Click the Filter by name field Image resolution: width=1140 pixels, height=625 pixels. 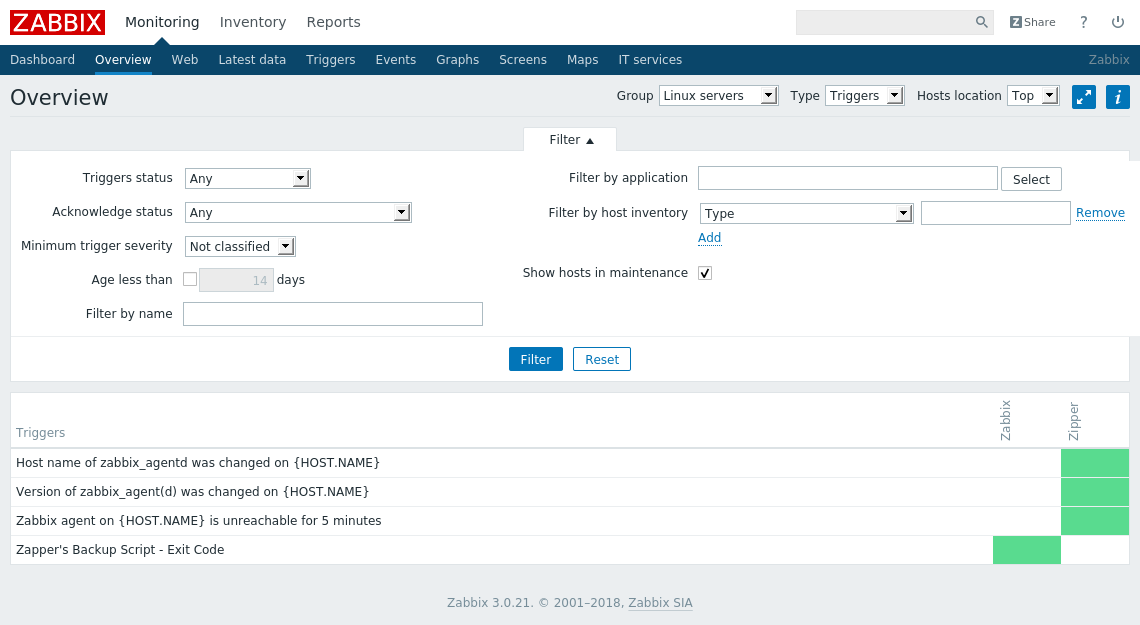333,314
